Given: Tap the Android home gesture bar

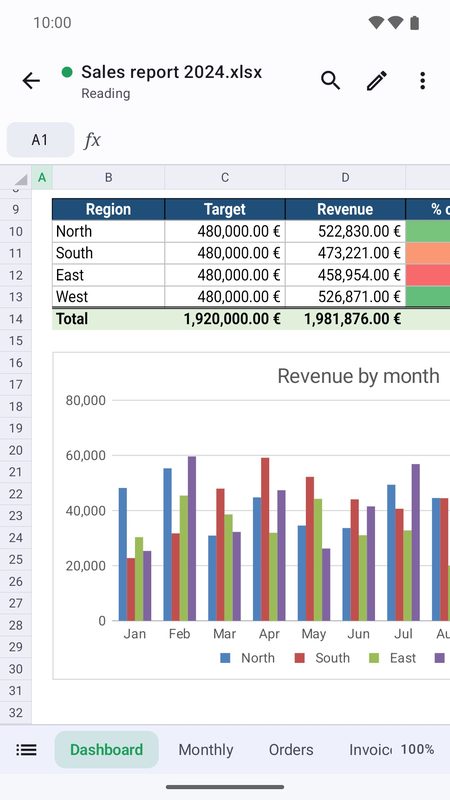Looking at the screenshot, I should click(x=225, y=787).
